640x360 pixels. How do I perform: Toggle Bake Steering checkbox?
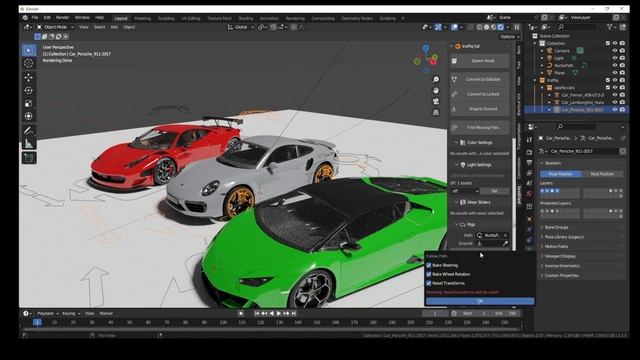tap(429, 265)
